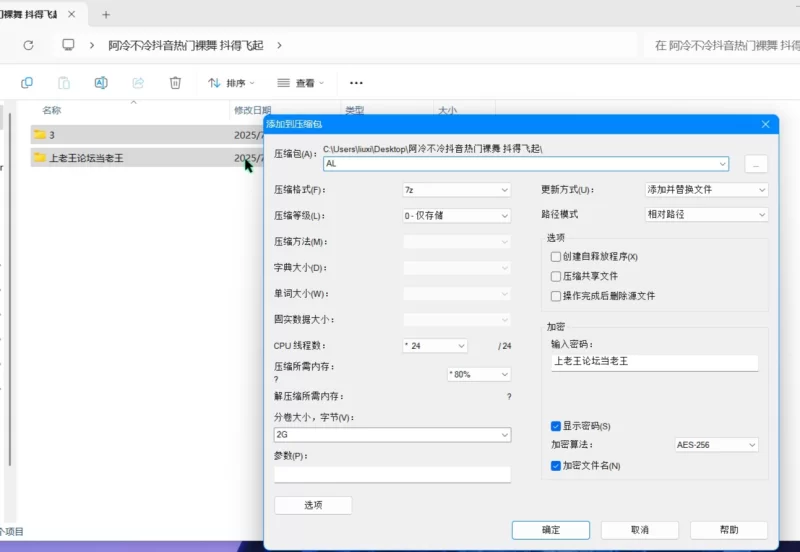Expand the chevron after the folder breadcrumb
Image resolution: width=800 pixels, height=552 pixels.
[x=279, y=45]
